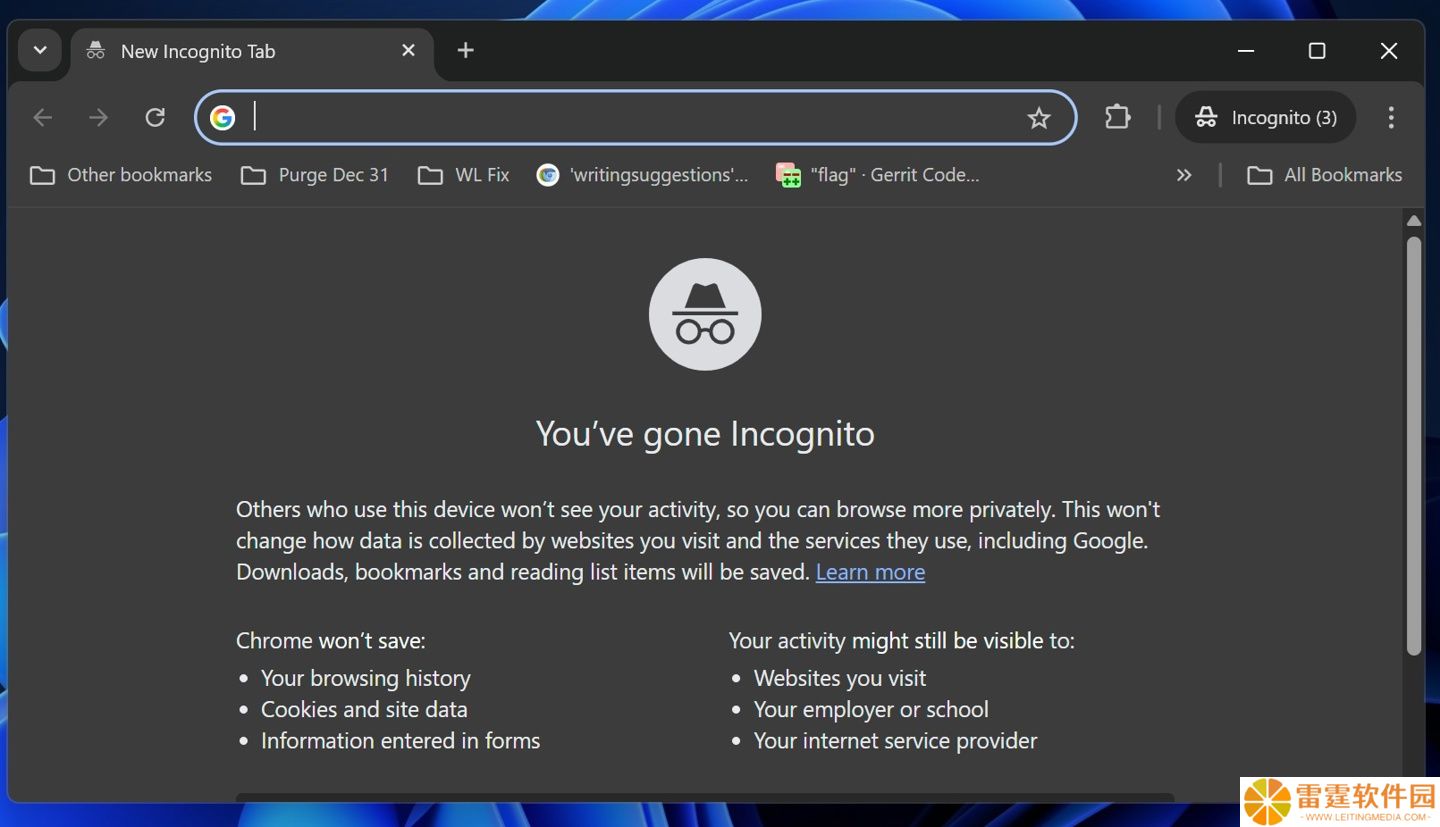Expand hidden bookmarks with double chevron
This screenshot has width=1440, height=827.
[x=1184, y=175]
